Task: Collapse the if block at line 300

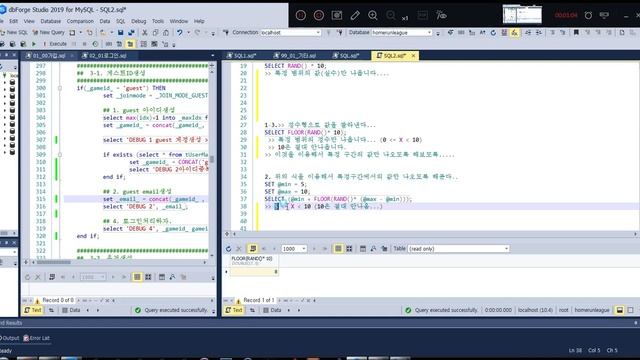Action: [x=60, y=88]
